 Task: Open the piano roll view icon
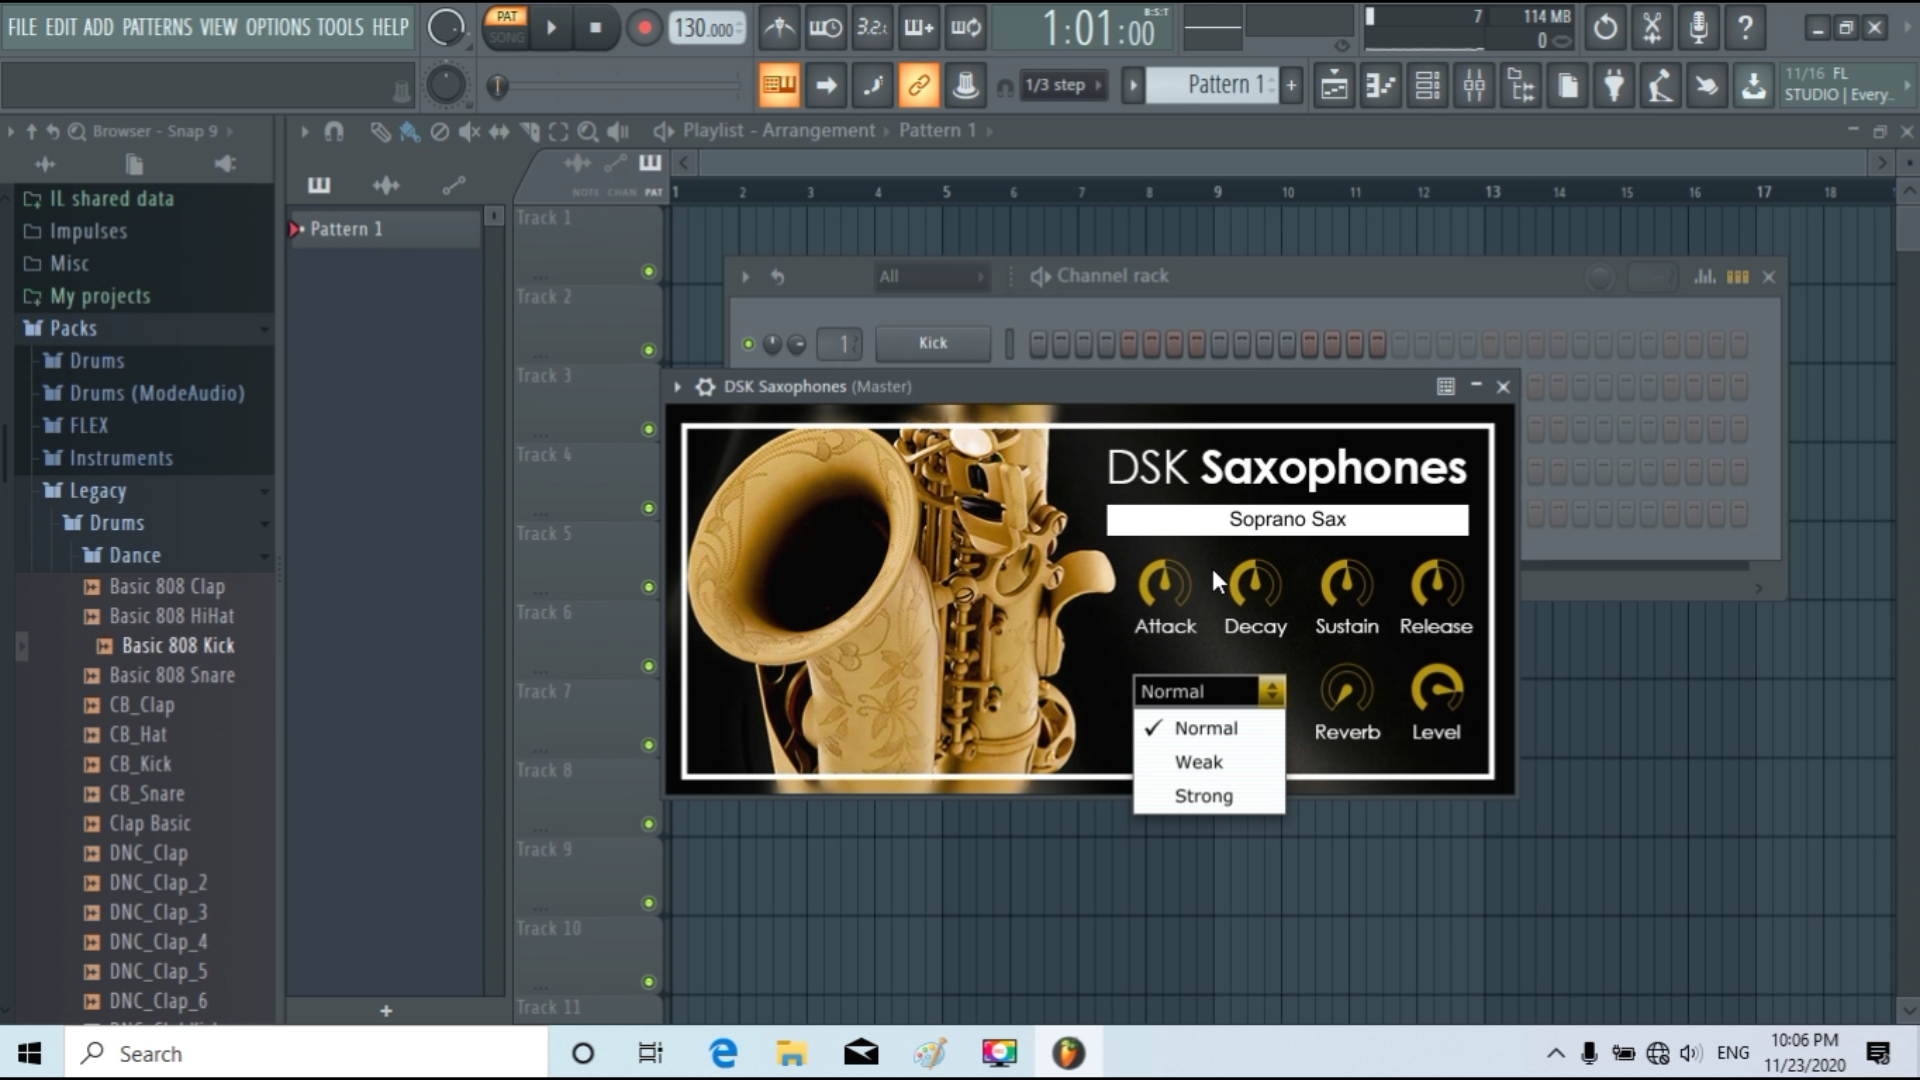click(x=1381, y=86)
